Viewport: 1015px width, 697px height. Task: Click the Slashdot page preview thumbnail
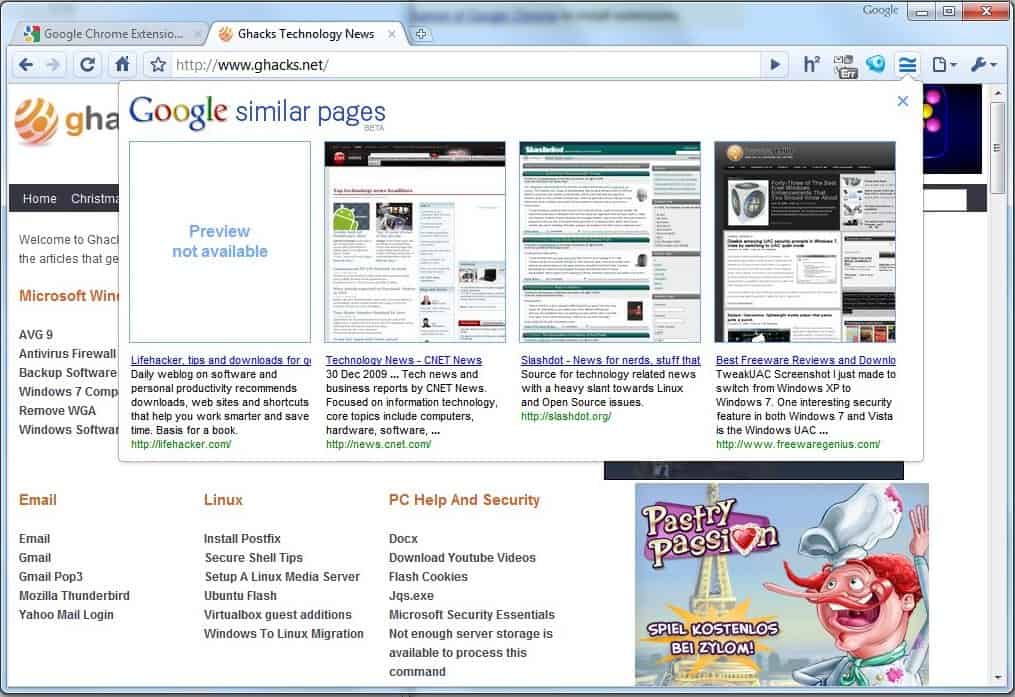click(x=609, y=241)
